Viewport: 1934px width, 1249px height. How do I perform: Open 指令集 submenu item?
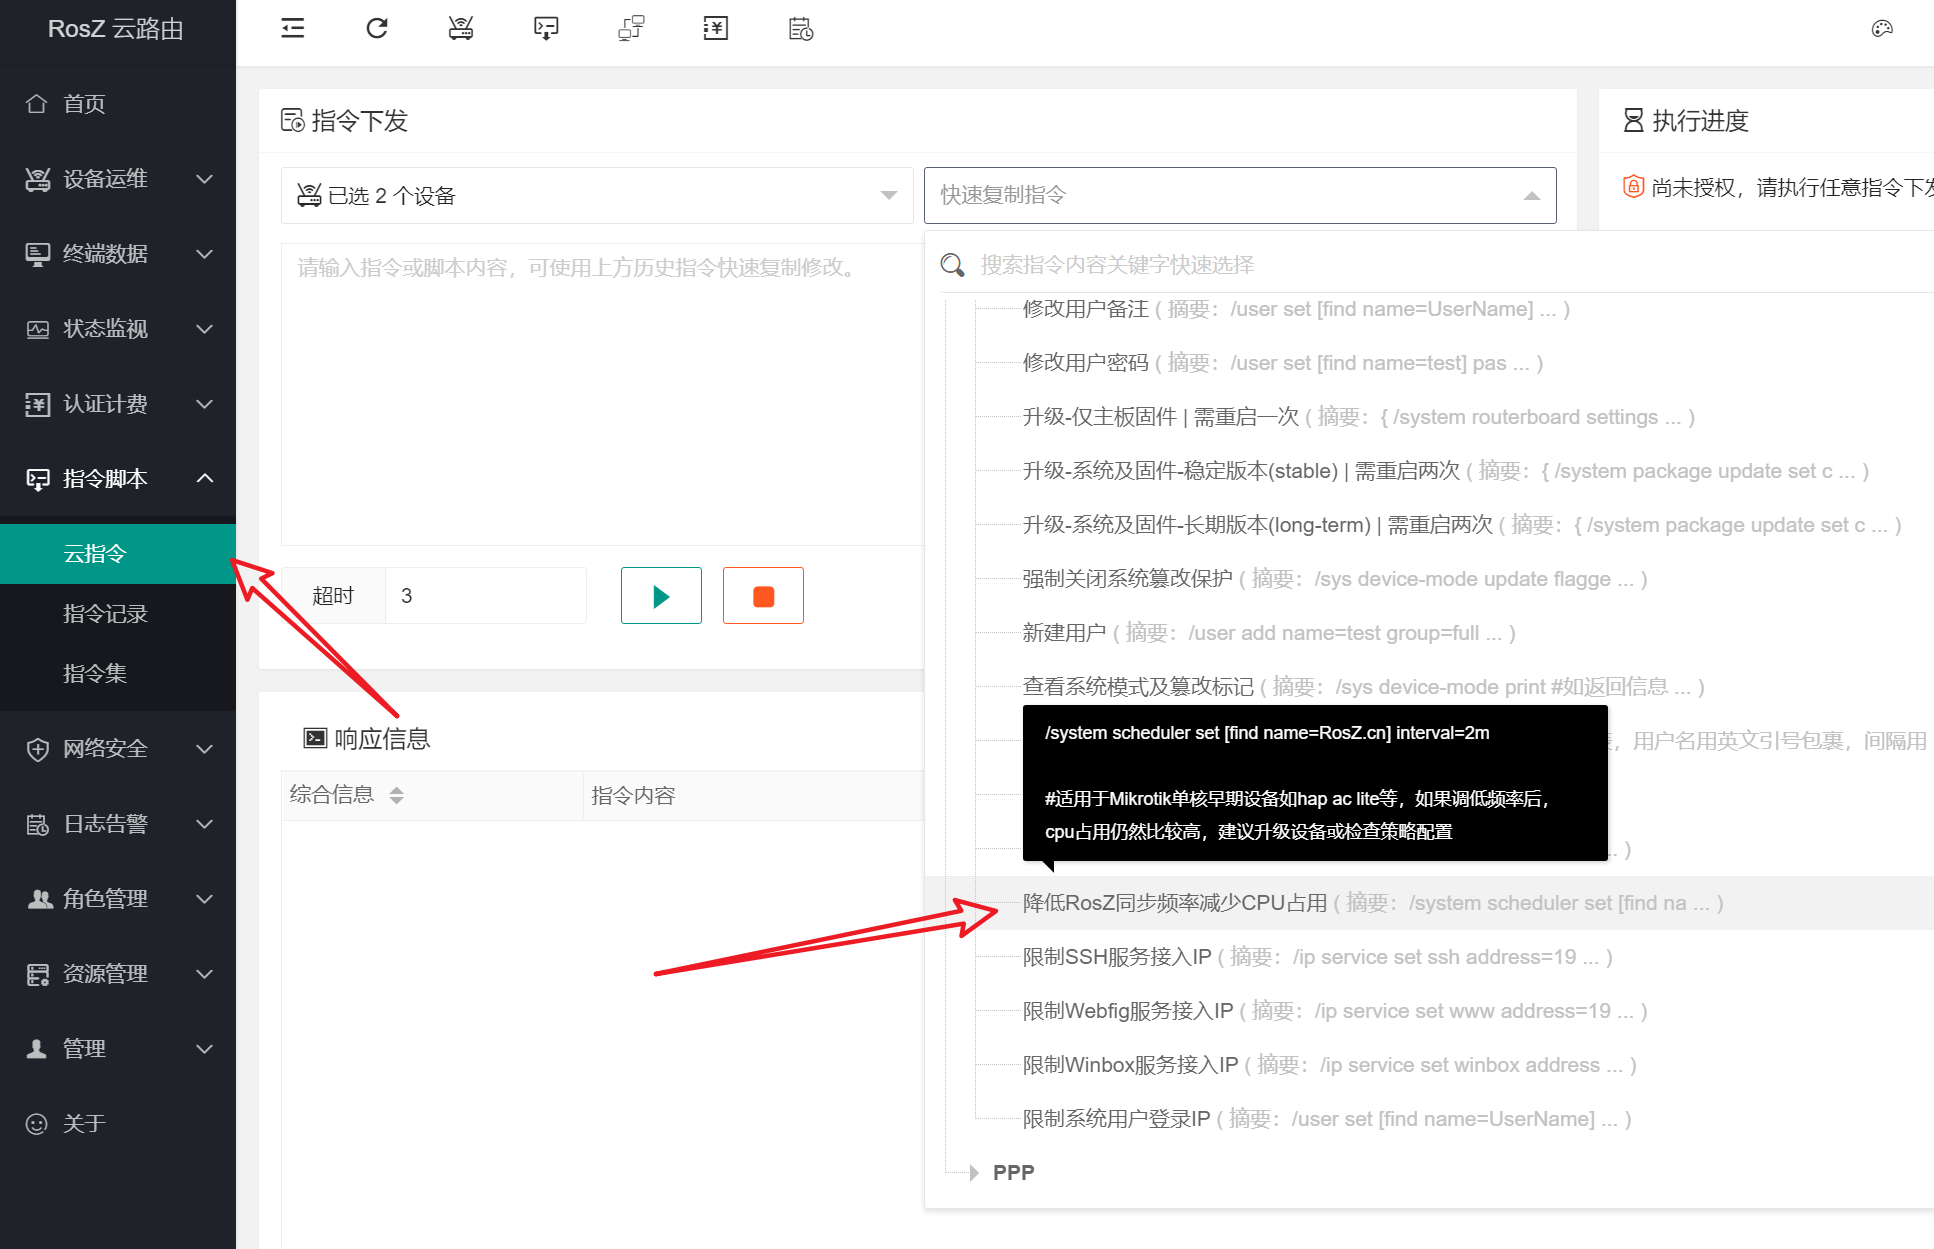(118, 674)
